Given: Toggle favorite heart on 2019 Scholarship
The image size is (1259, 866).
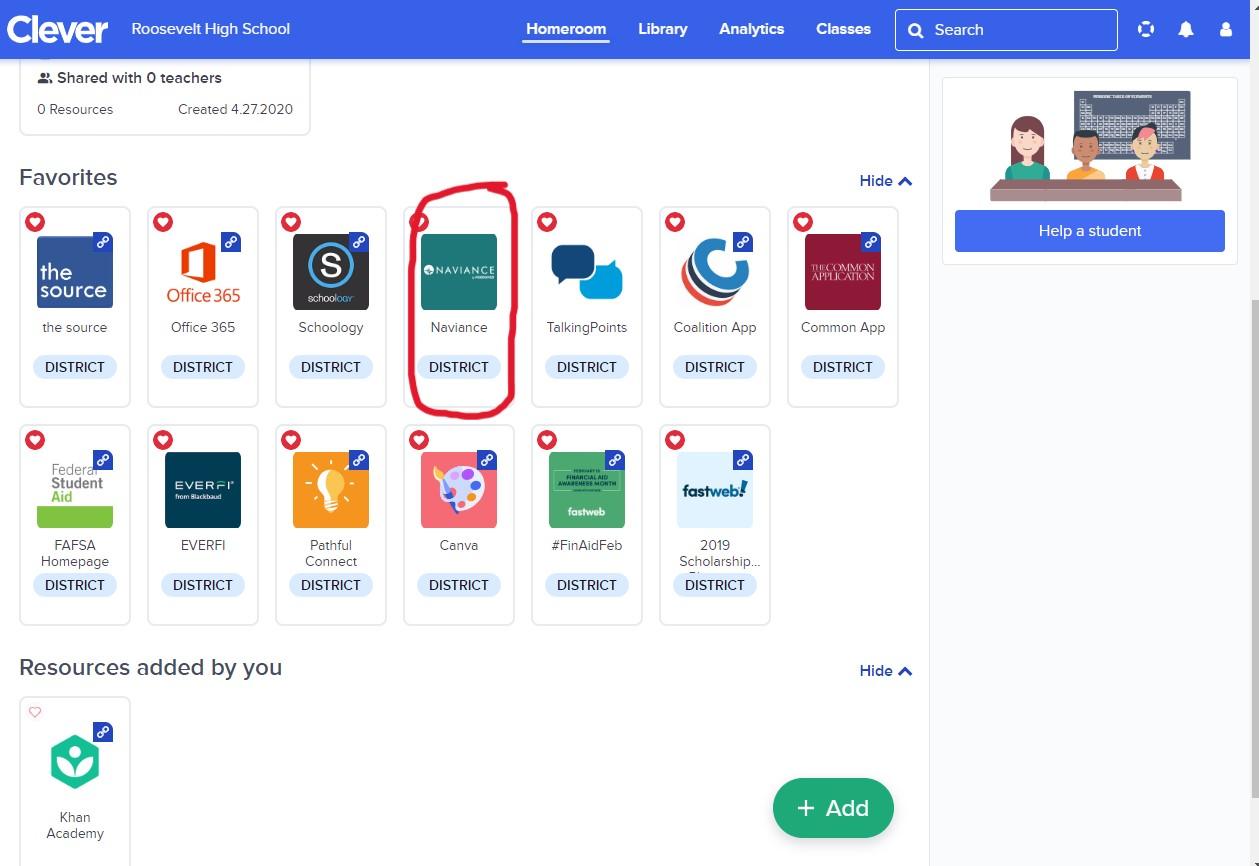Looking at the screenshot, I should [x=675, y=440].
